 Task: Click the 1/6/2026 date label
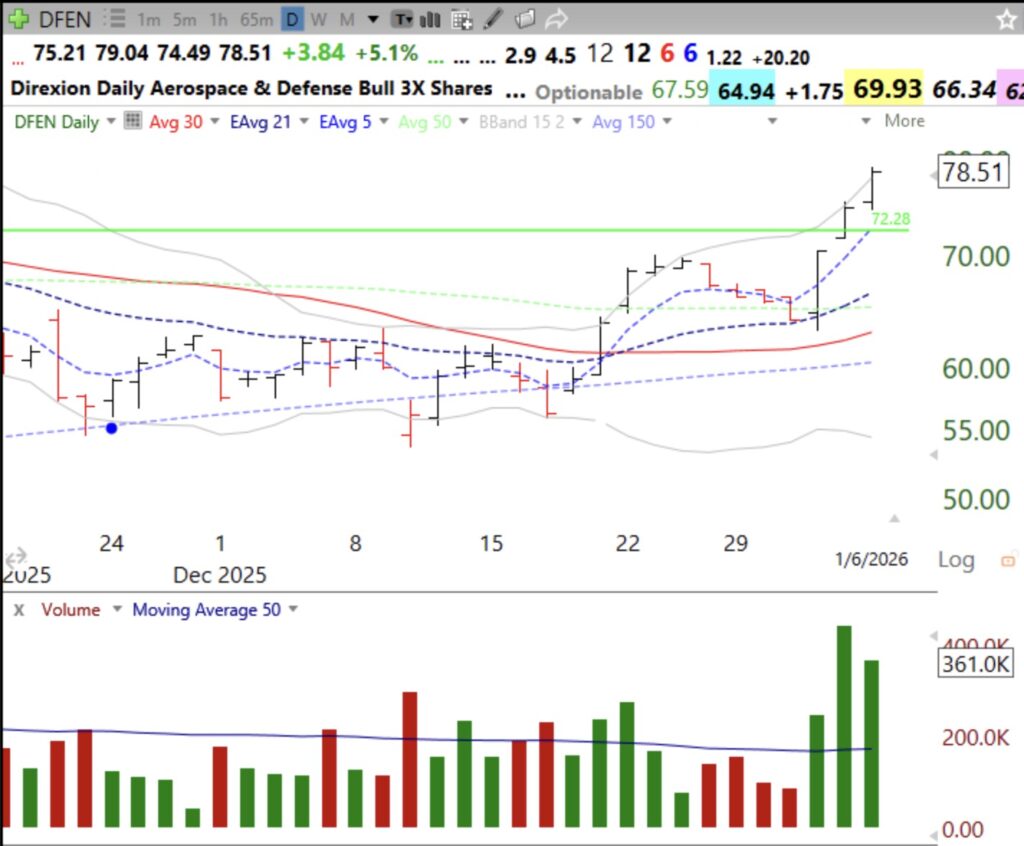871,559
